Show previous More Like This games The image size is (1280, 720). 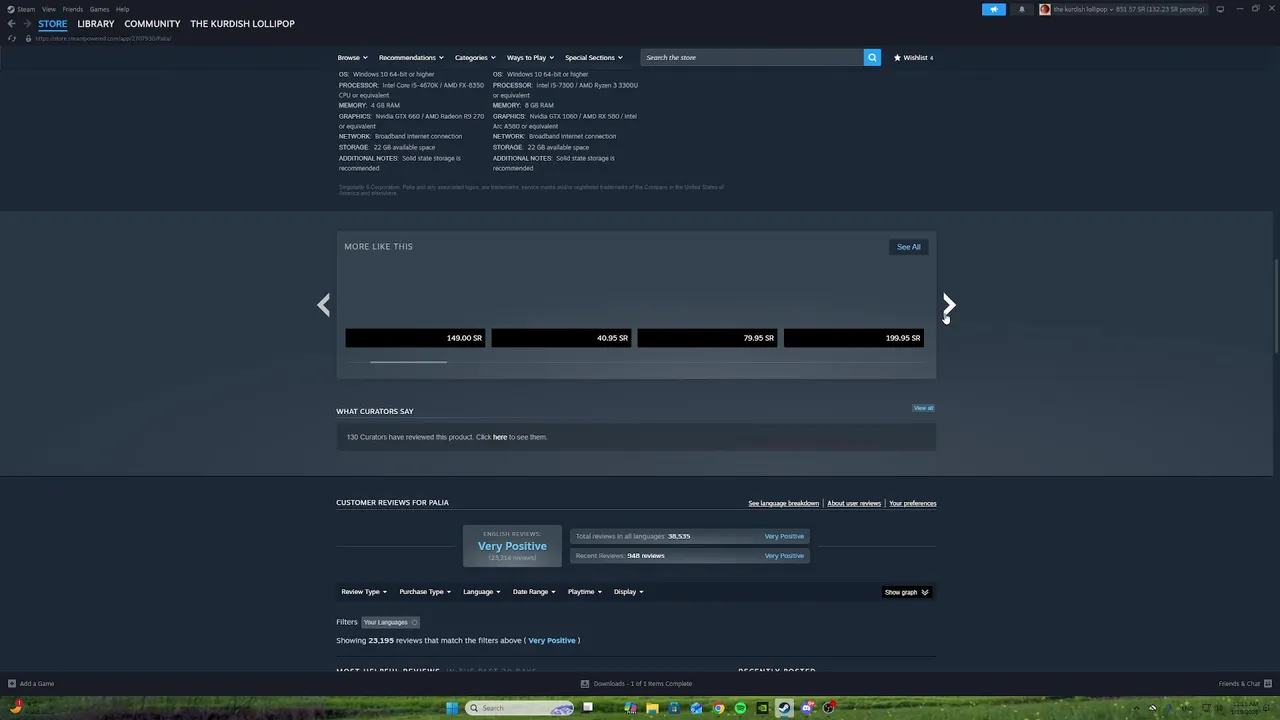click(323, 304)
